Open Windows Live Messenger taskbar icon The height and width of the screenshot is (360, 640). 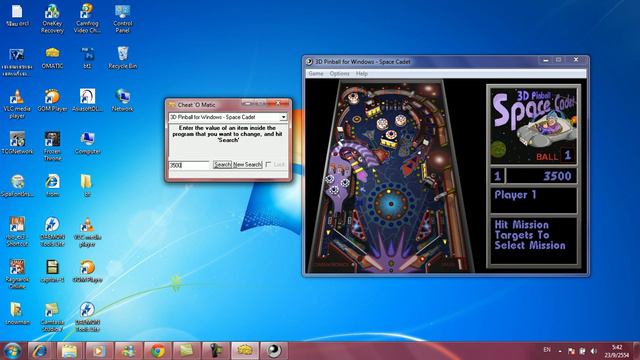[128, 351]
